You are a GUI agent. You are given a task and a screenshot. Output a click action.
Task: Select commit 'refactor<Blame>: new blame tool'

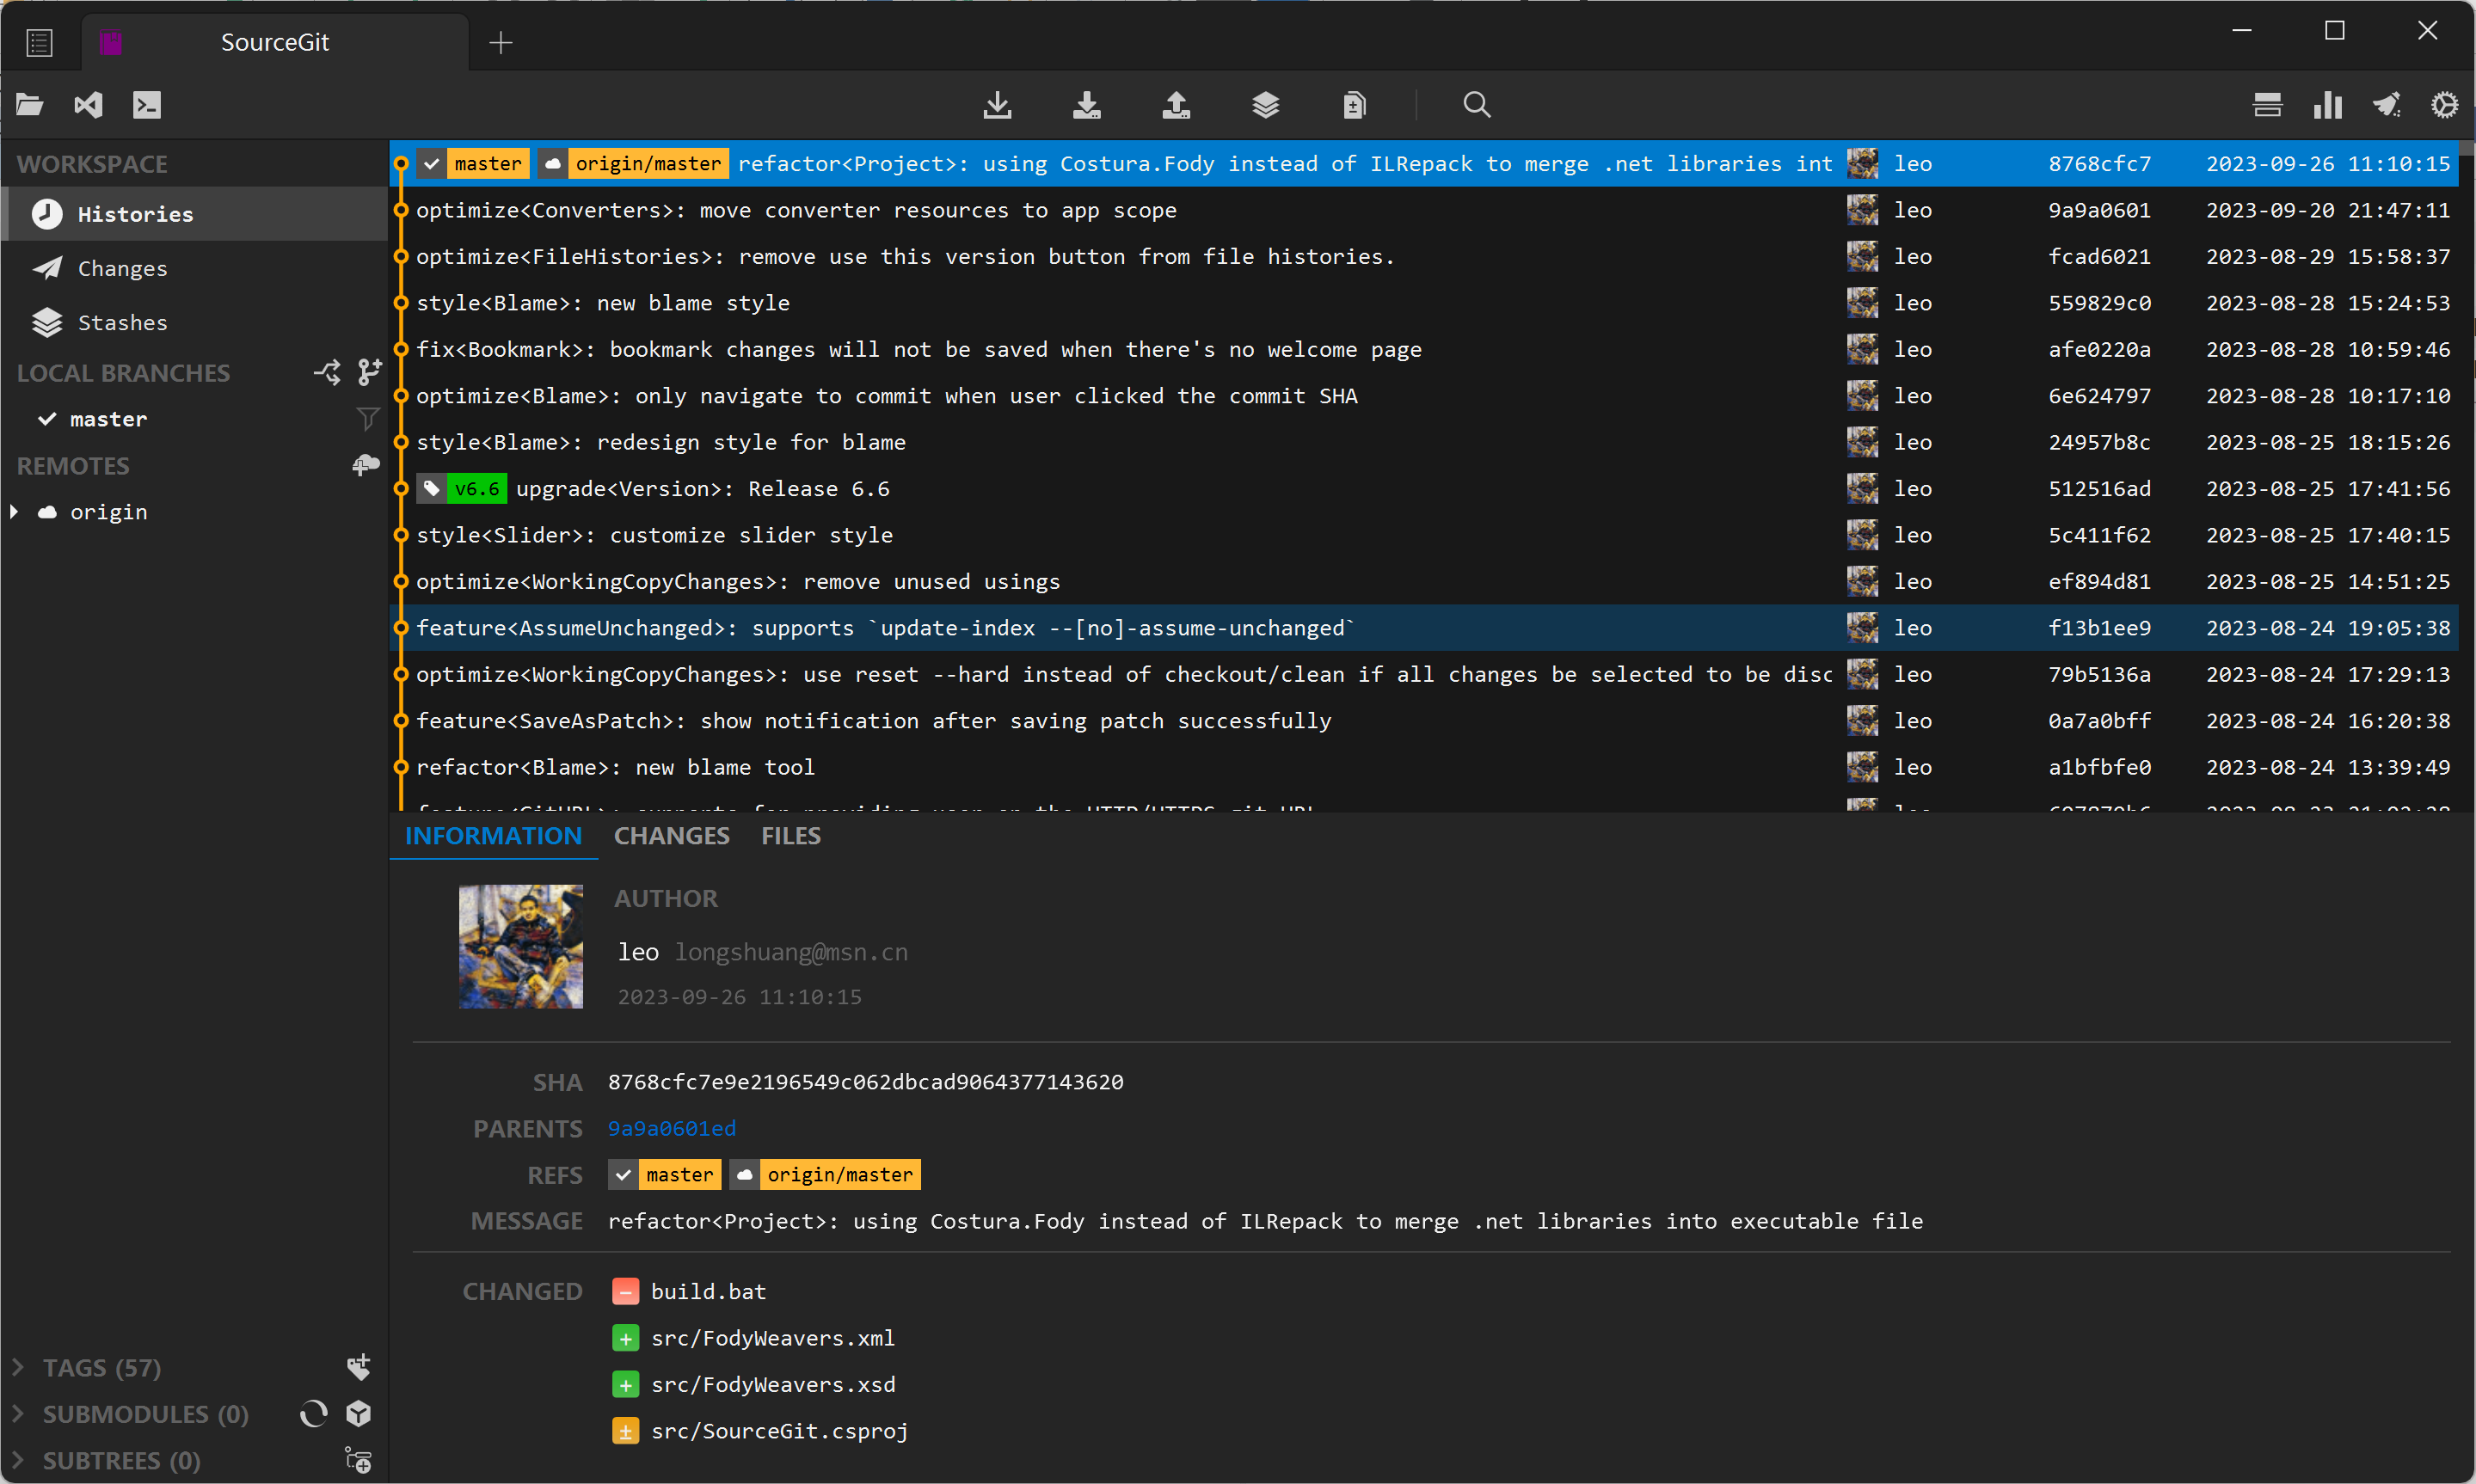pos(1424,767)
